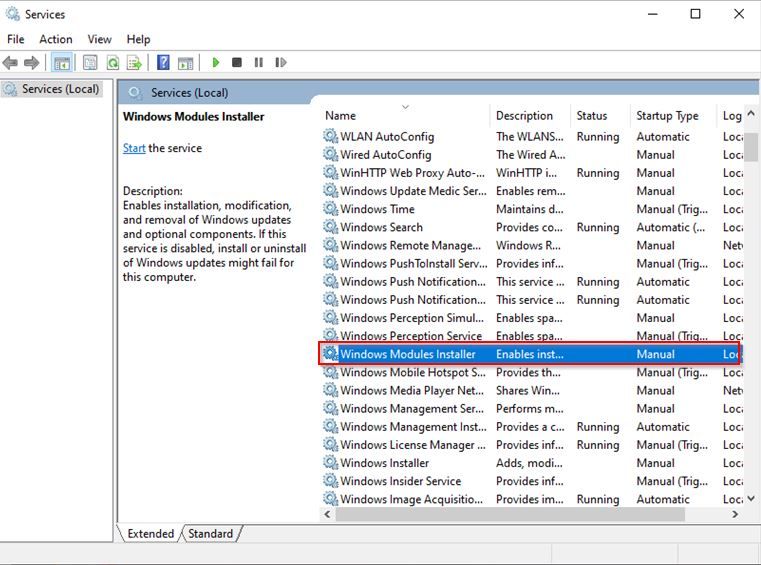The width and height of the screenshot is (761, 565).
Task: Sort by the Startup Type column header
Action: (x=673, y=116)
